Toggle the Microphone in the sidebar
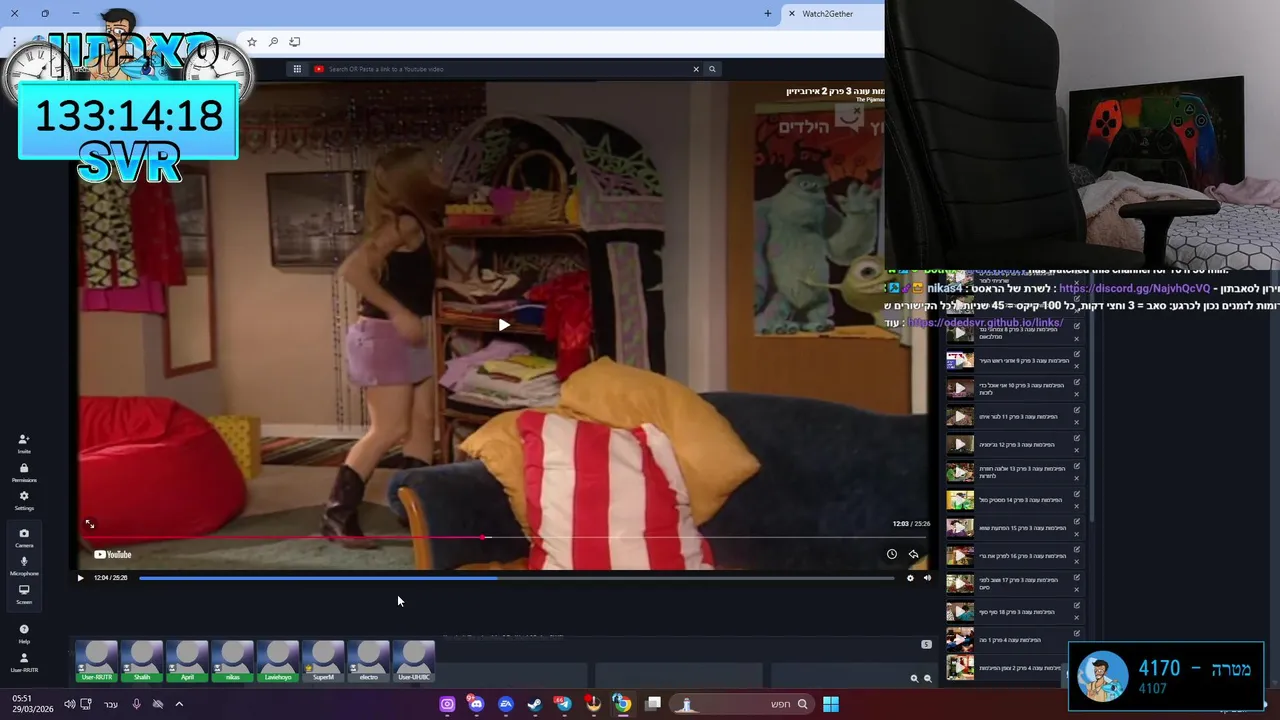Viewport: 1280px width, 720px height. pos(24,566)
